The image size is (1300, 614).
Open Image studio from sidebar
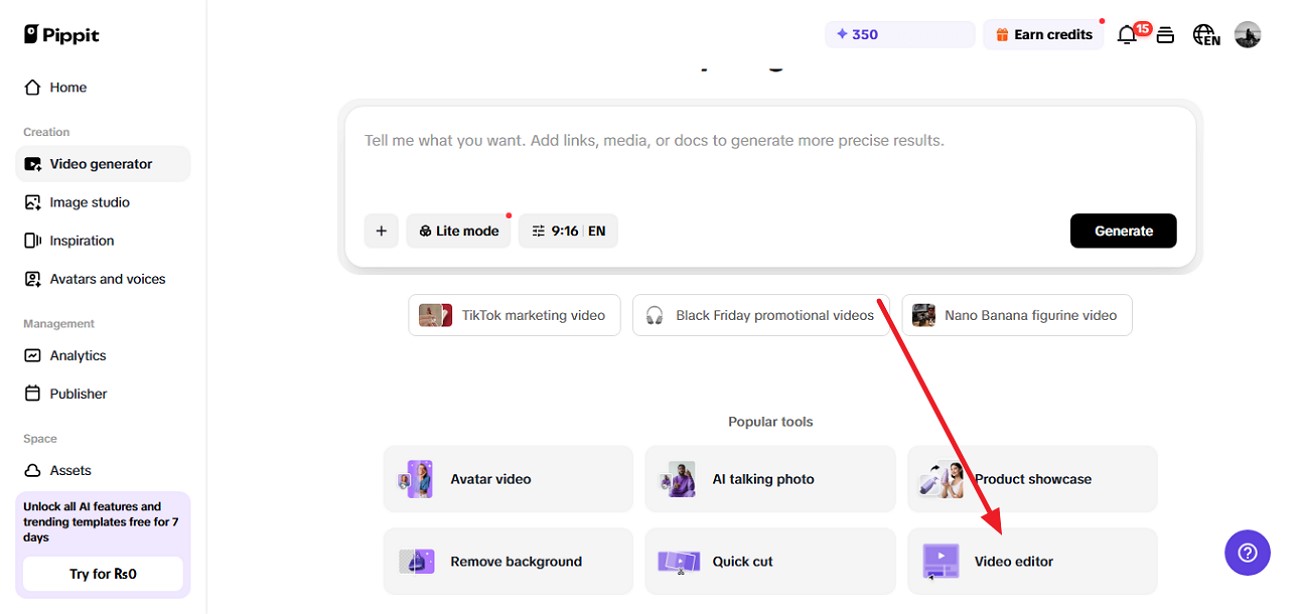click(90, 202)
